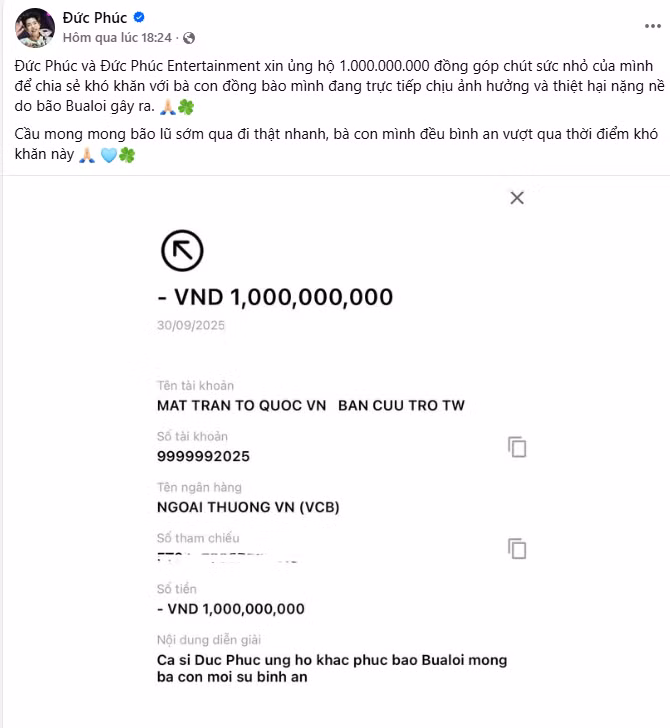Click the four-leaf clover emoji at post end
Image resolution: width=670 pixels, height=728 pixels.
click(x=127, y=155)
